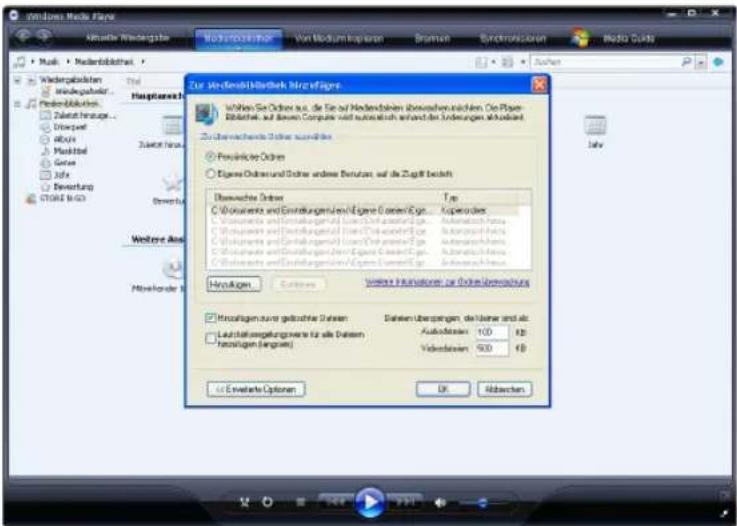
Task: Select Bewertung in library tree
Action: [73, 187]
